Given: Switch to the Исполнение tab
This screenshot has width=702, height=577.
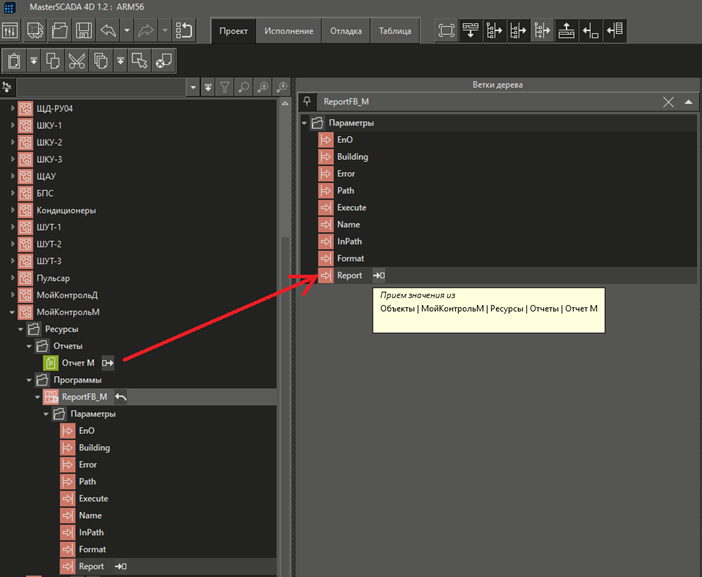Looking at the screenshot, I should 288,31.
